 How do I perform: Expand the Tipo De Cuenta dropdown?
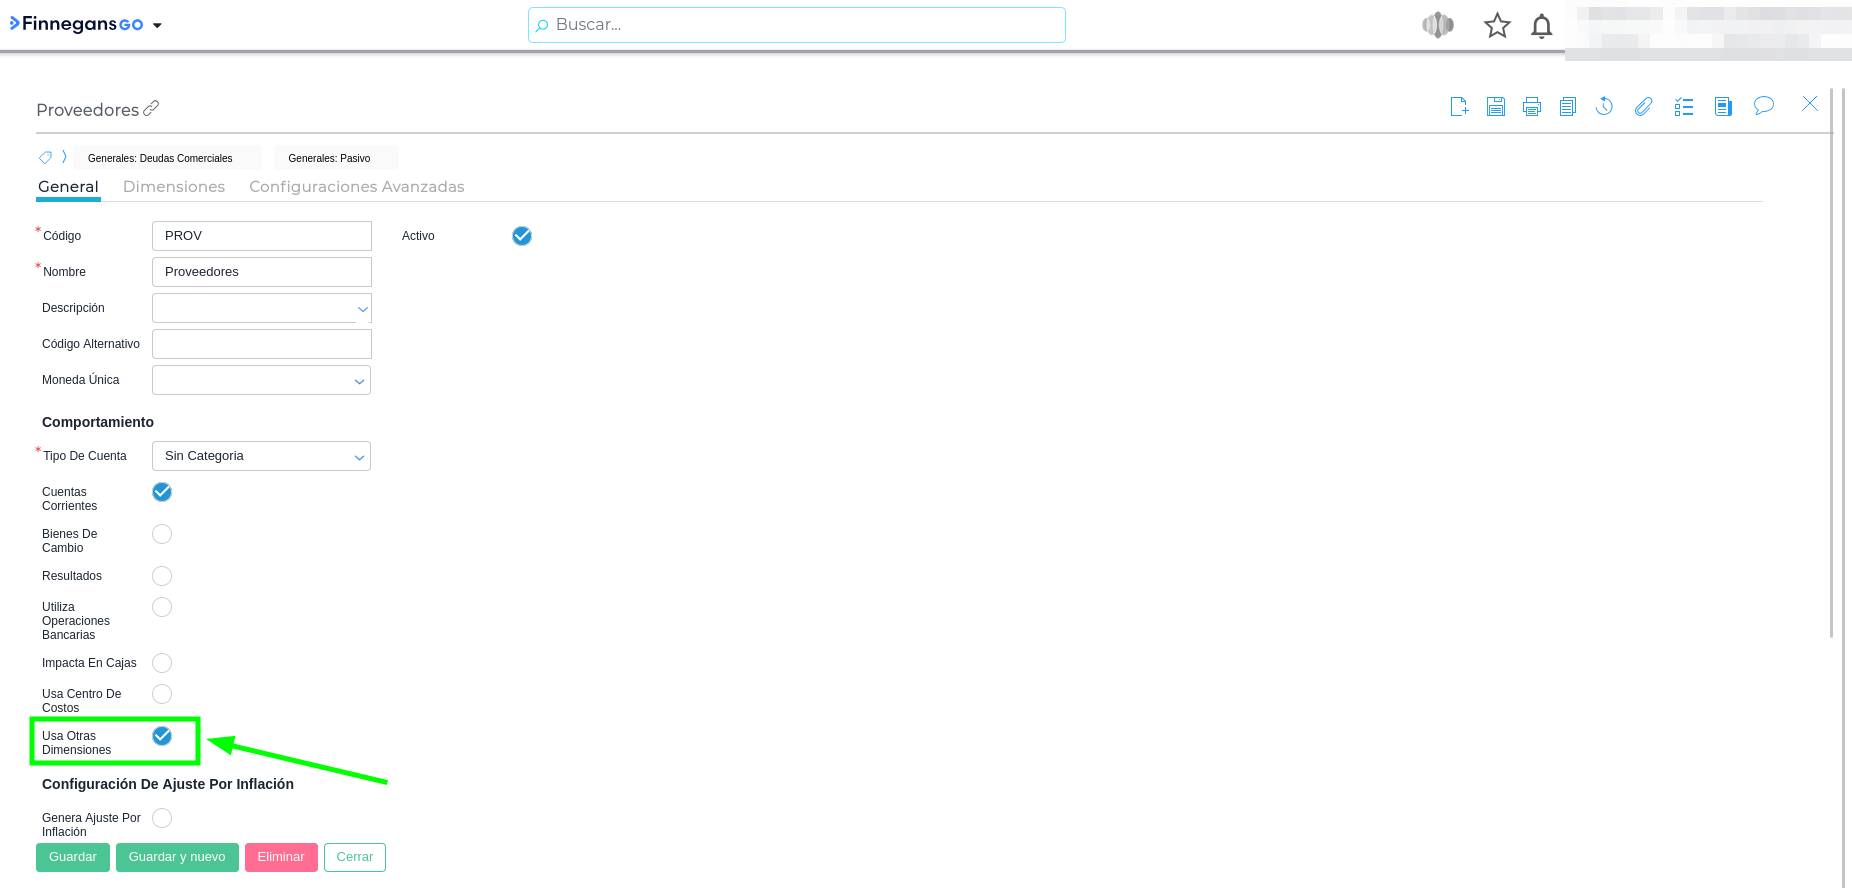coord(261,456)
